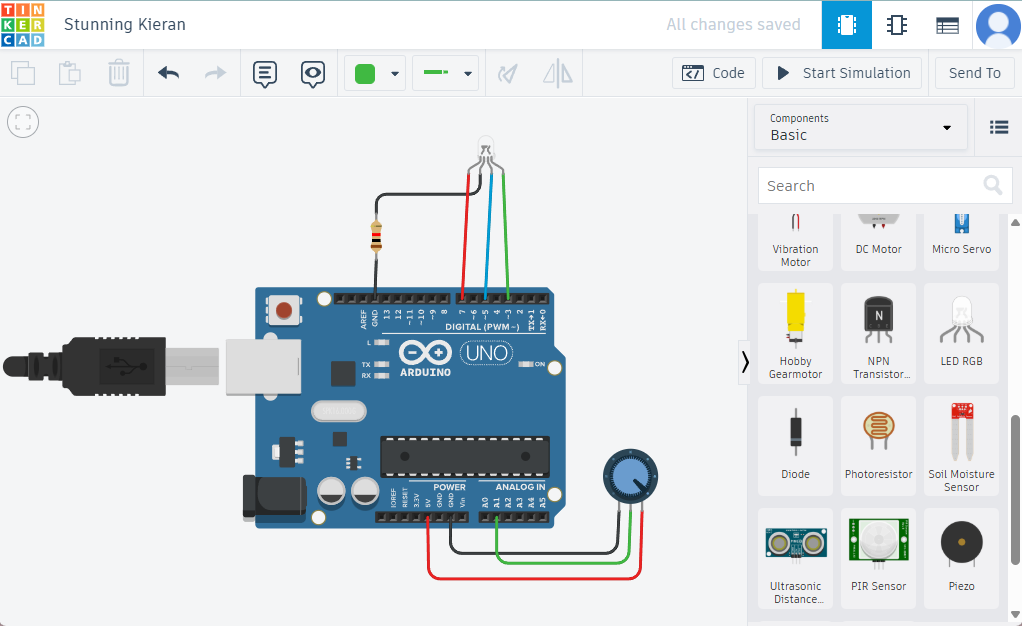Select the Hobby Gearmotor component
The width and height of the screenshot is (1022, 626).
point(795,334)
